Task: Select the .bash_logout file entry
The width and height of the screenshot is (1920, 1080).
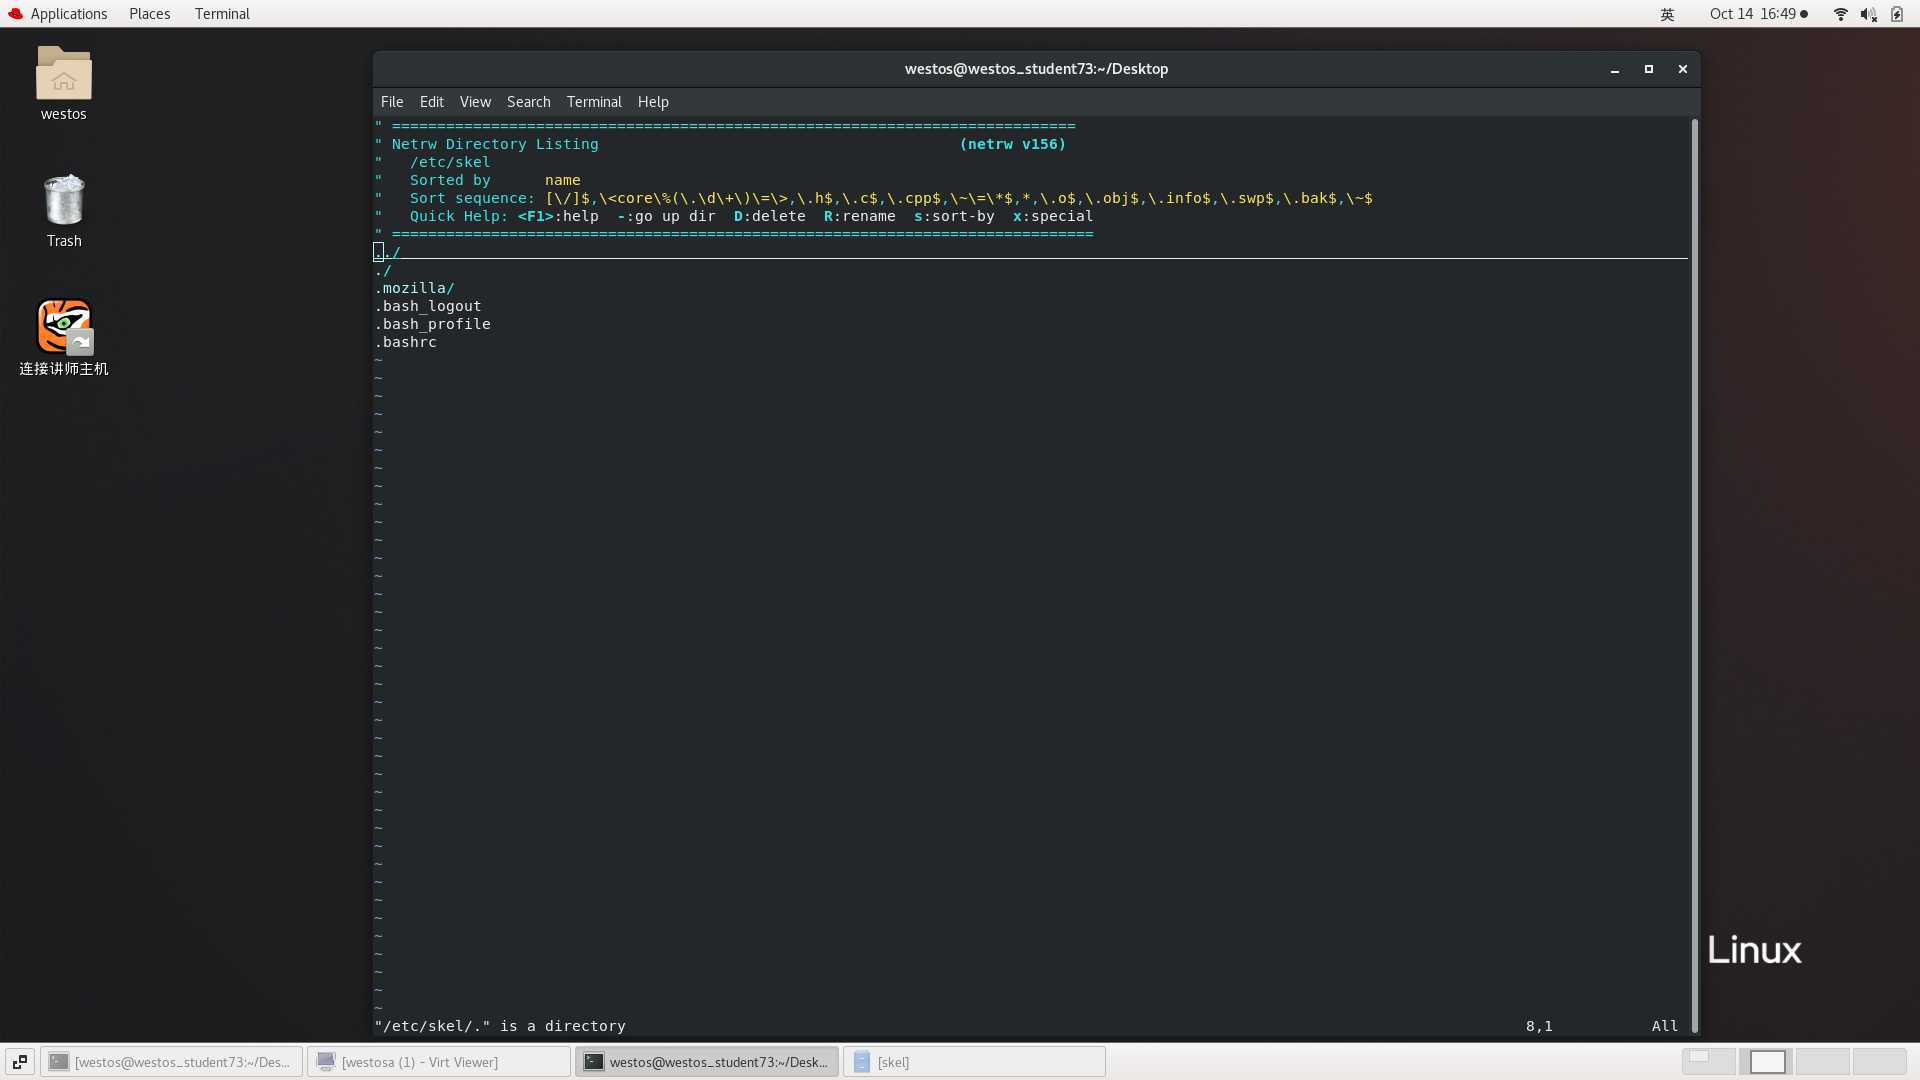Action: (x=428, y=306)
